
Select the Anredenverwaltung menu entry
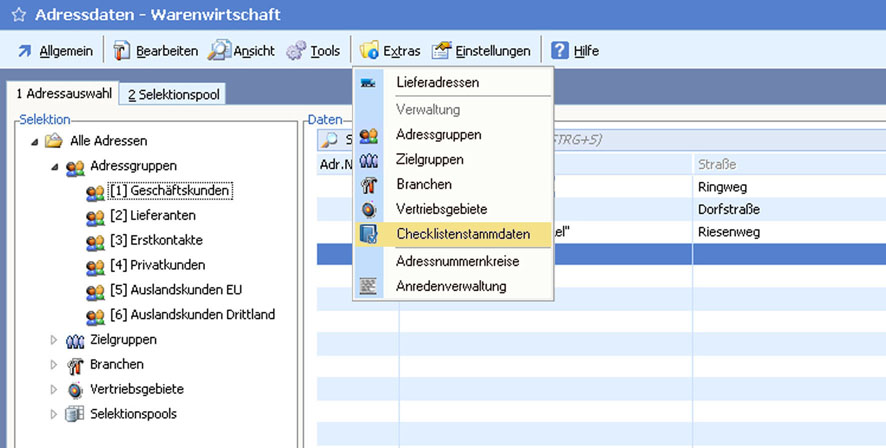(450, 286)
